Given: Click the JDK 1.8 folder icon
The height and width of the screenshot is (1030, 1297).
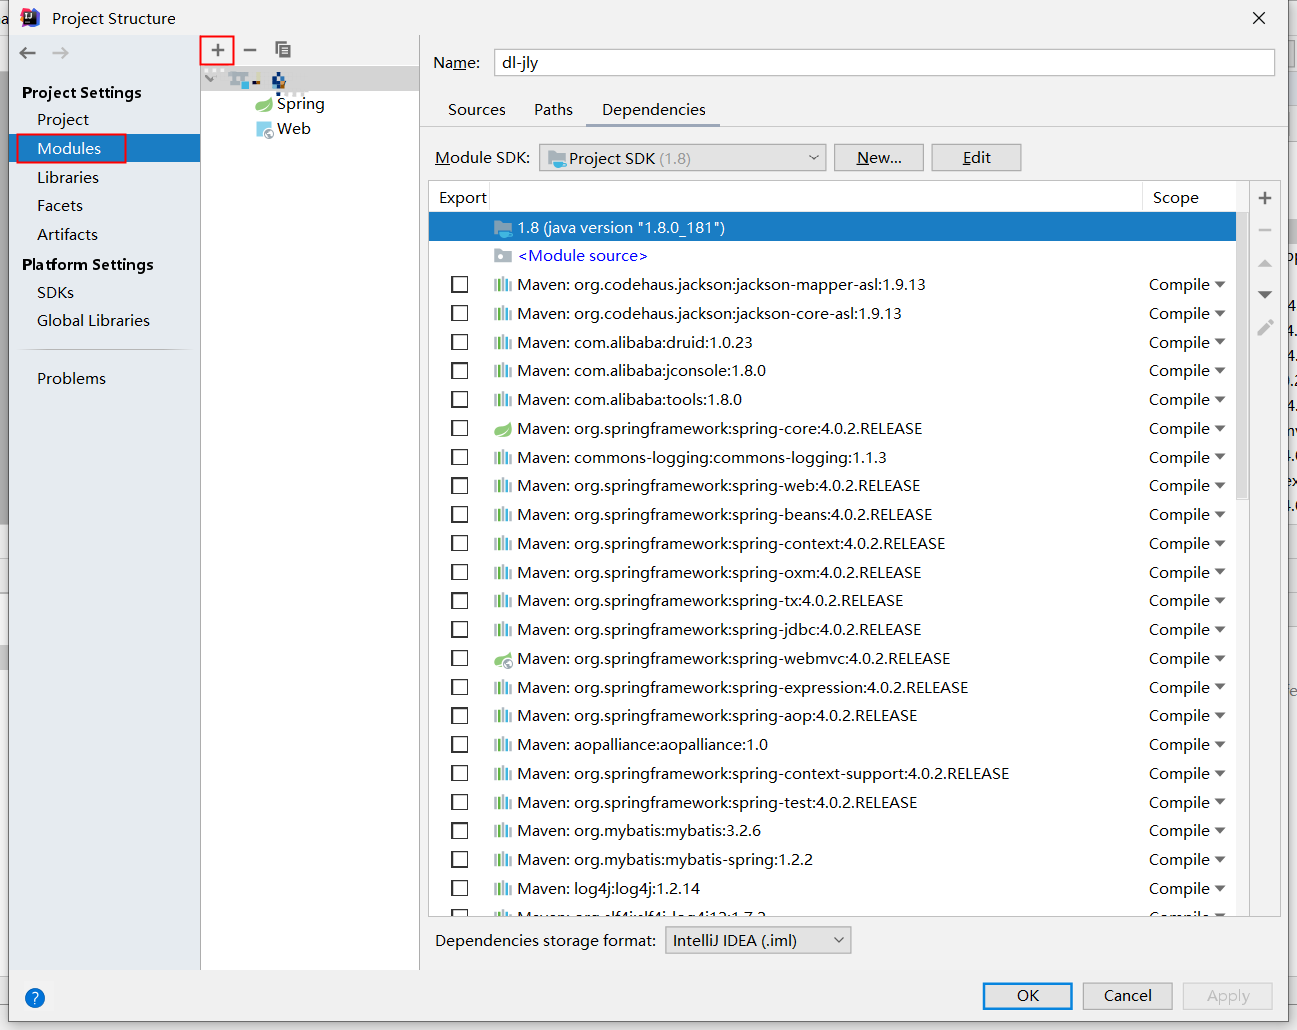Looking at the screenshot, I should coord(503,228).
